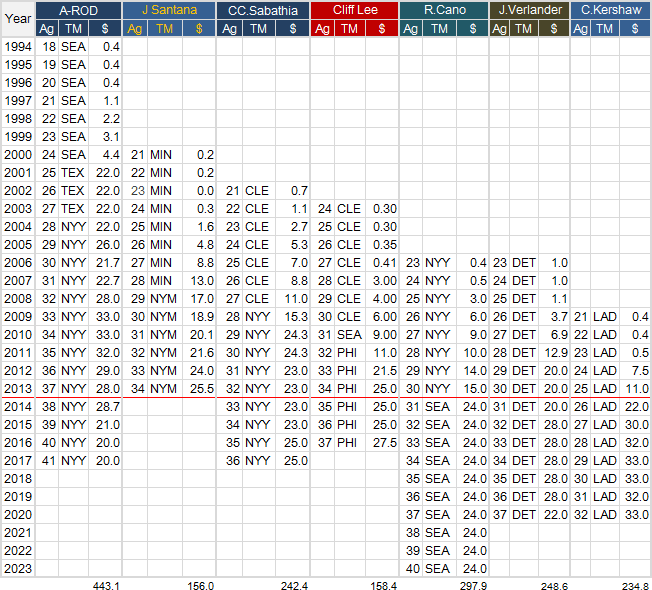Select Cliff Lee's 2006 salary 0.41

[x=382, y=262]
